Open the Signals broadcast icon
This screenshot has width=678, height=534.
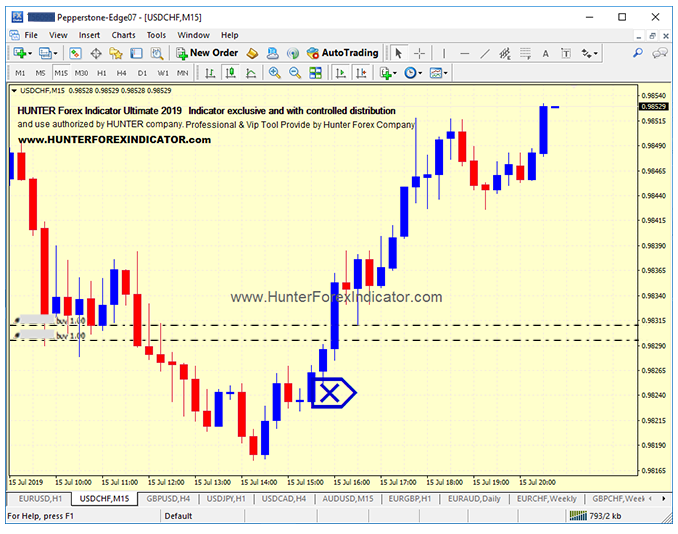[293, 53]
